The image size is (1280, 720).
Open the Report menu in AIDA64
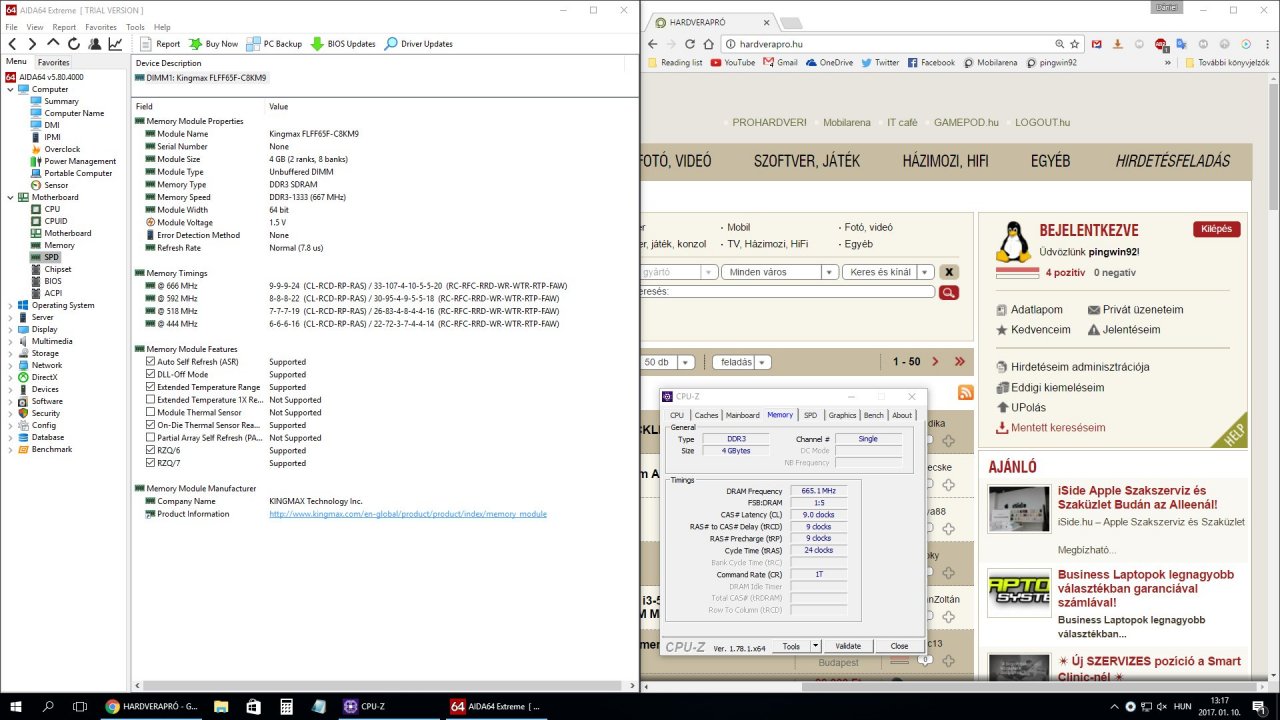[64, 27]
